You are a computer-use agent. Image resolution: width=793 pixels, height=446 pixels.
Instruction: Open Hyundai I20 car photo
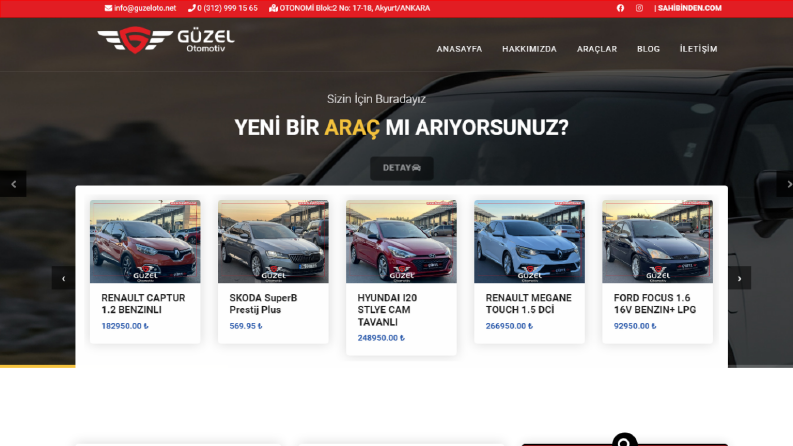tap(401, 241)
